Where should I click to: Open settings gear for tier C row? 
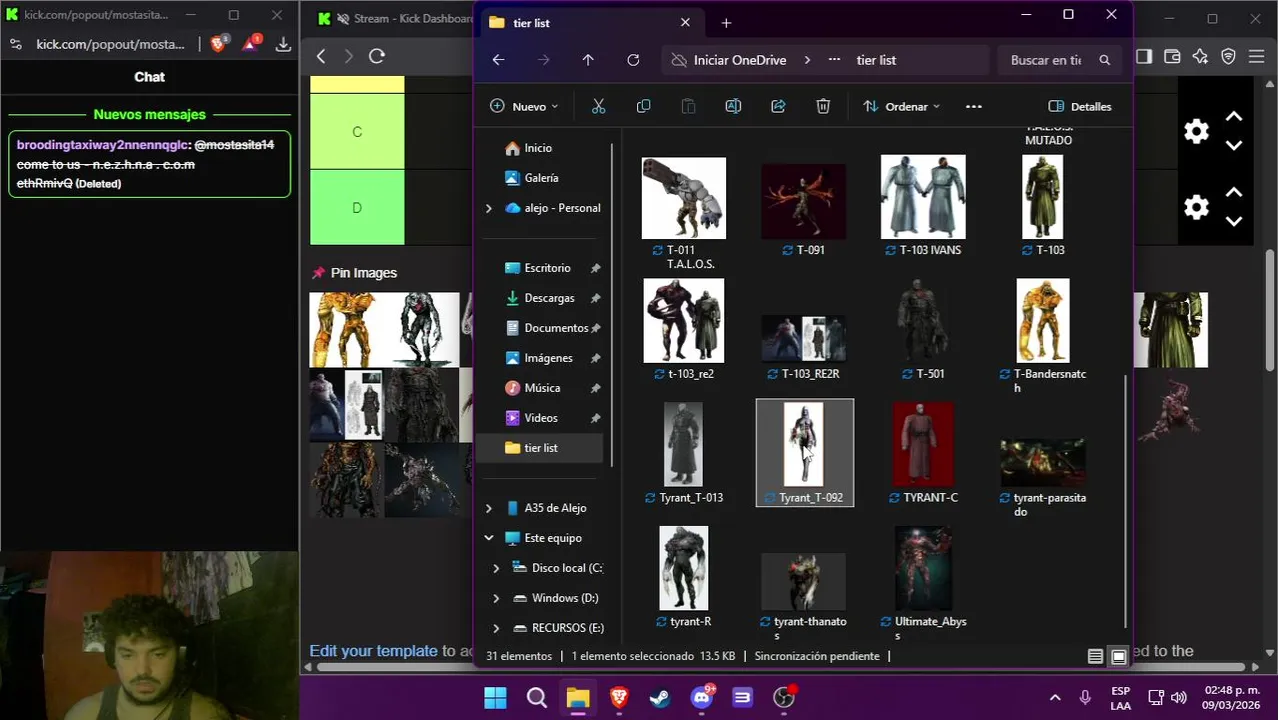(x=1196, y=131)
